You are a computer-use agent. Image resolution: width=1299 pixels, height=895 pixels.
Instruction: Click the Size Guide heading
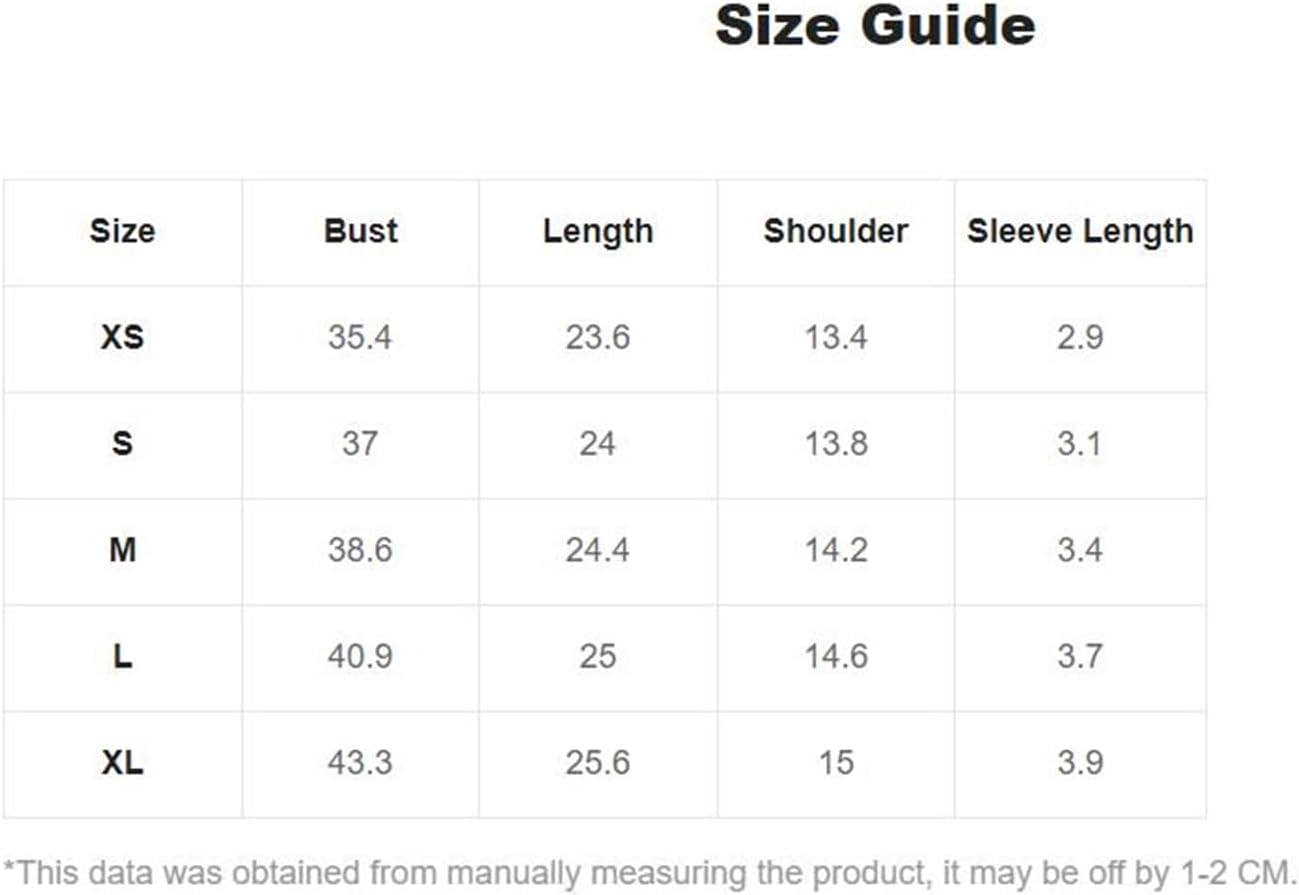(x=875, y=25)
